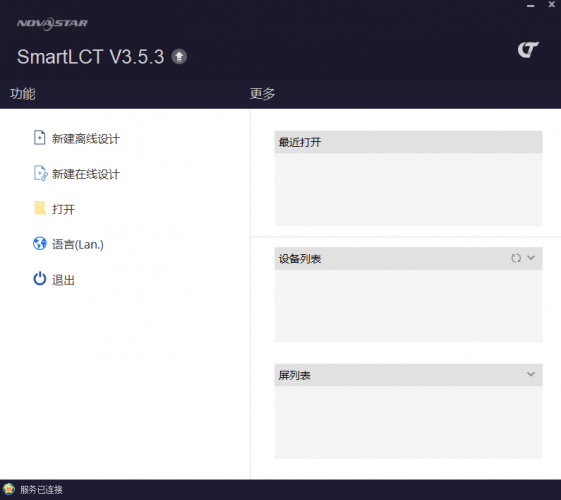The width and height of the screenshot is (561, 500).
Task: Click the 屏列表 header label
Action: [x=294, y=375]
